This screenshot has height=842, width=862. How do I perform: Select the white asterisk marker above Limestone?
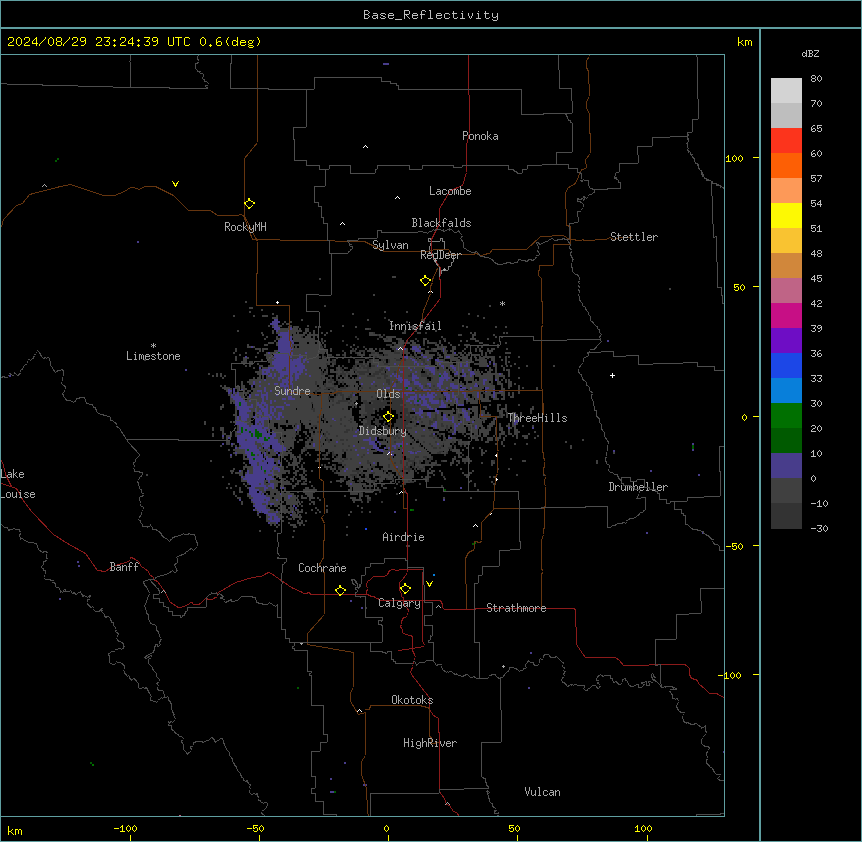153,346
